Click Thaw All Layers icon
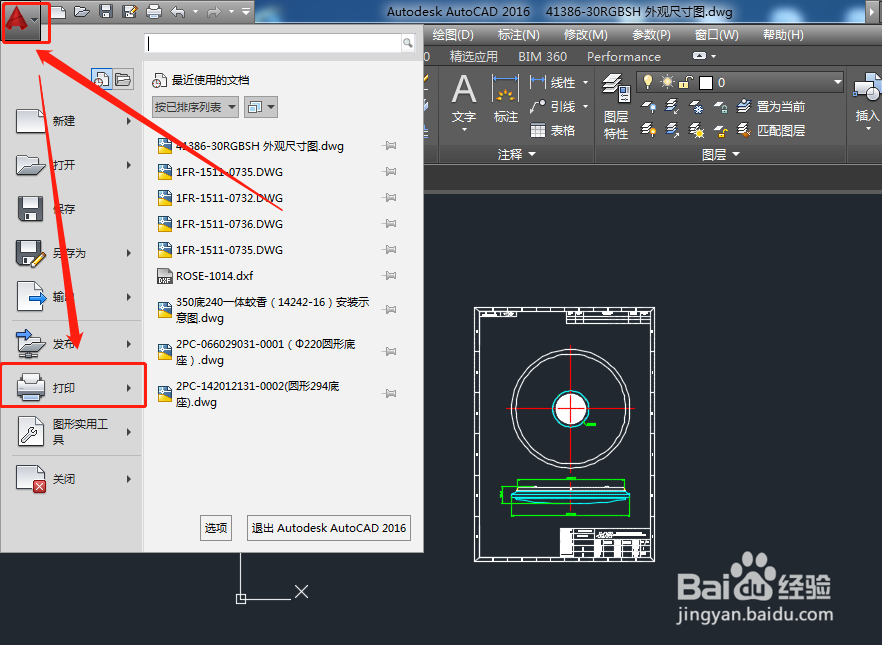 point(696,130)
